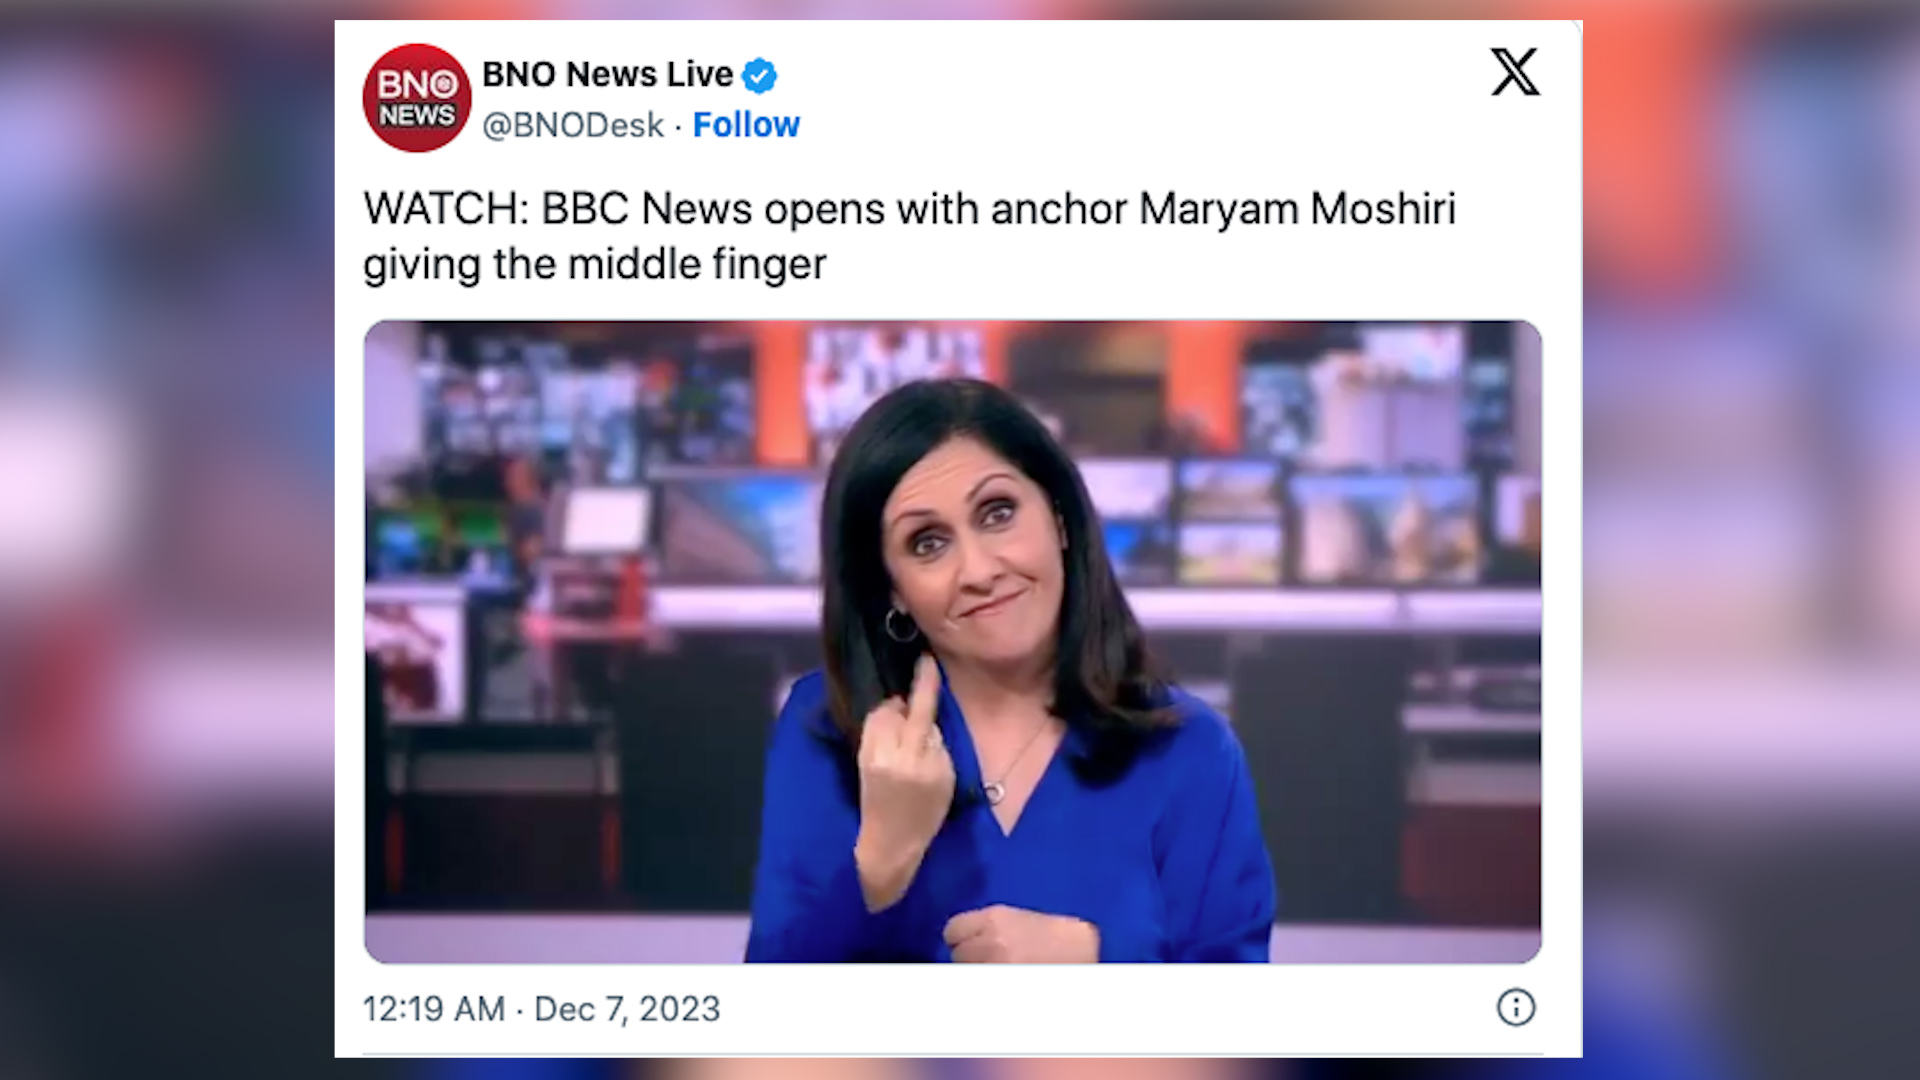This screenshot has height=1080, width=1920.
Task: Open the tweet date Dec 7, 2023
Action: click(627, 1009)
